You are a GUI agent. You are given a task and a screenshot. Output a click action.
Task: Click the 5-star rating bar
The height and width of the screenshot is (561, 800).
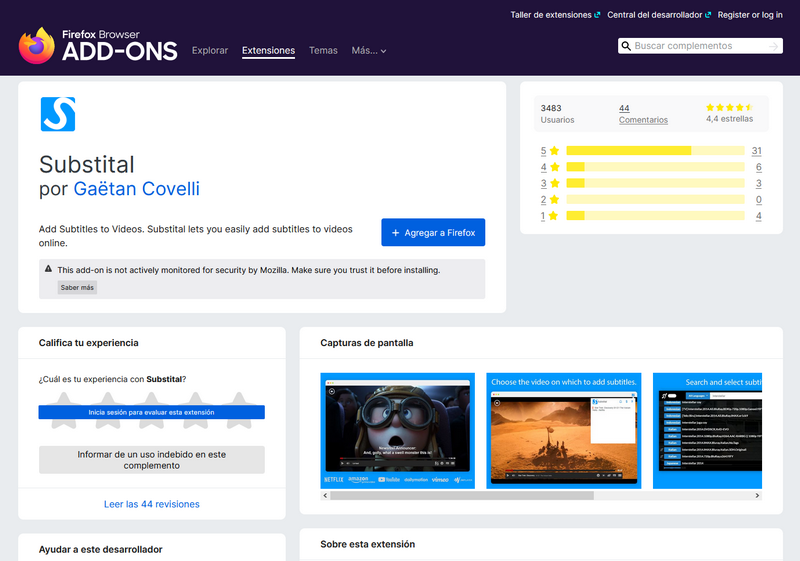655,150
